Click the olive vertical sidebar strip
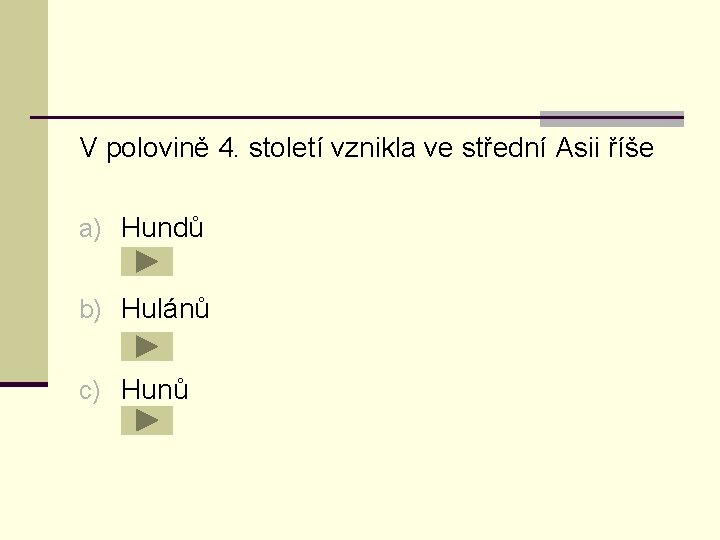The image size is (720, 540). [x=23, y=190]
